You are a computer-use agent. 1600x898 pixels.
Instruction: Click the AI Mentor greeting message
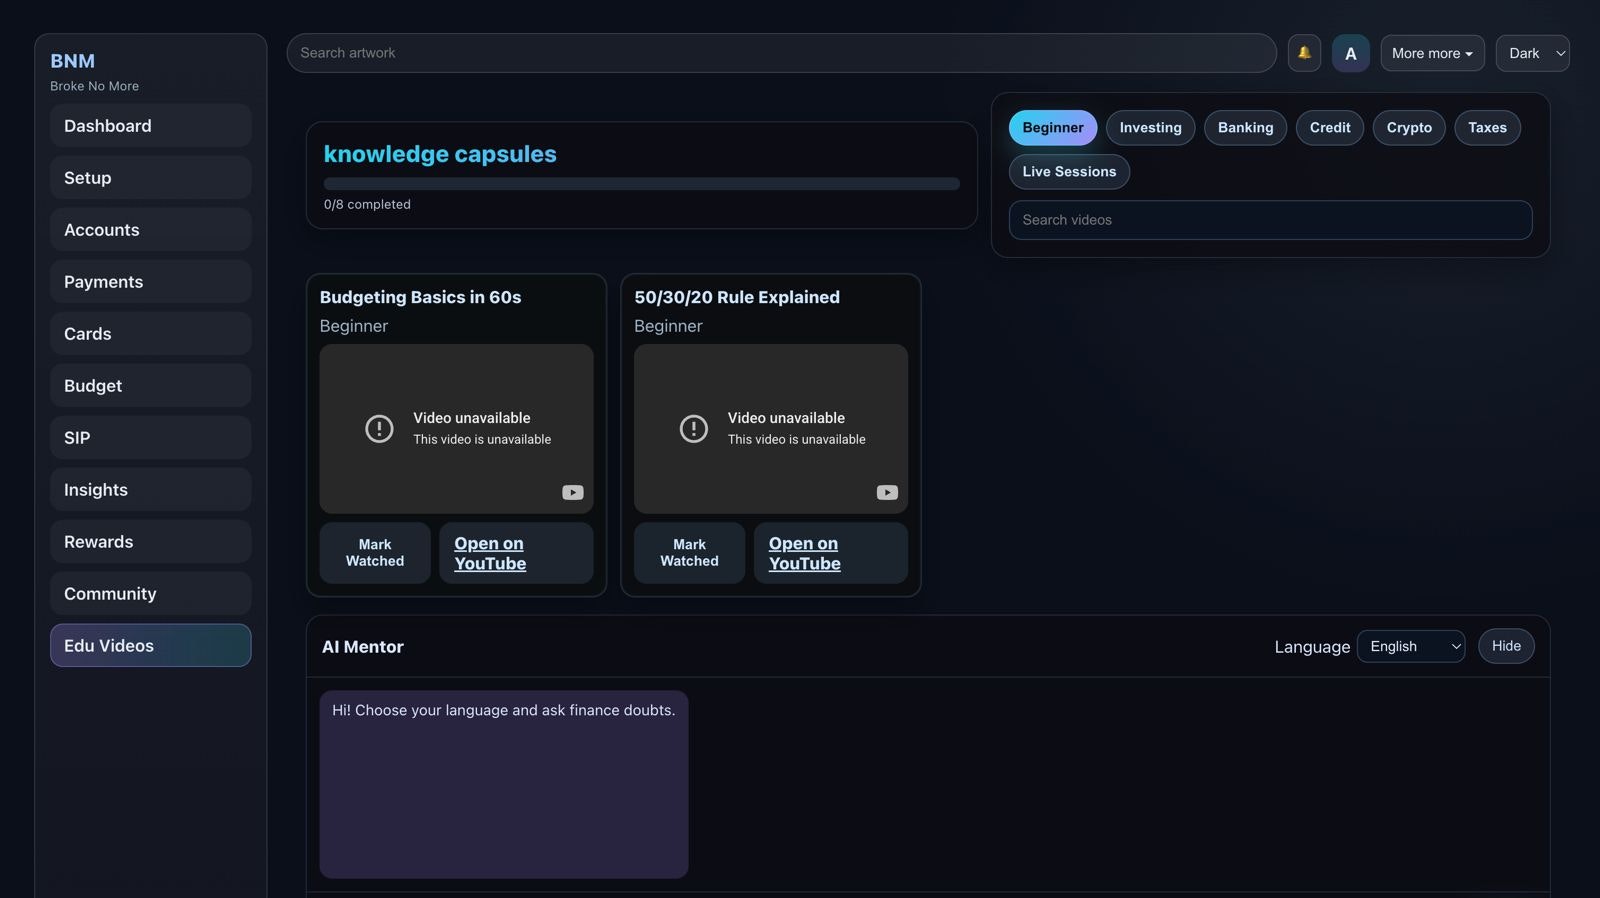[x=503, y=784]
